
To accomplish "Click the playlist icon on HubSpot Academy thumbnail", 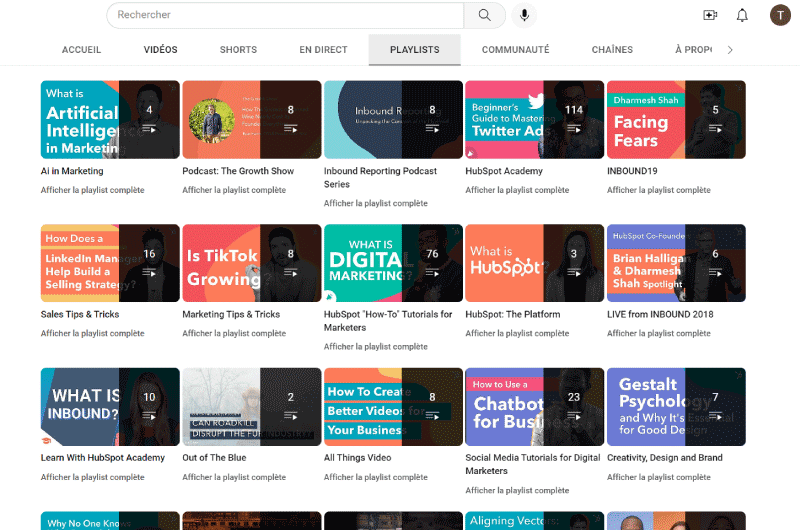I will (x=573, y=129).
